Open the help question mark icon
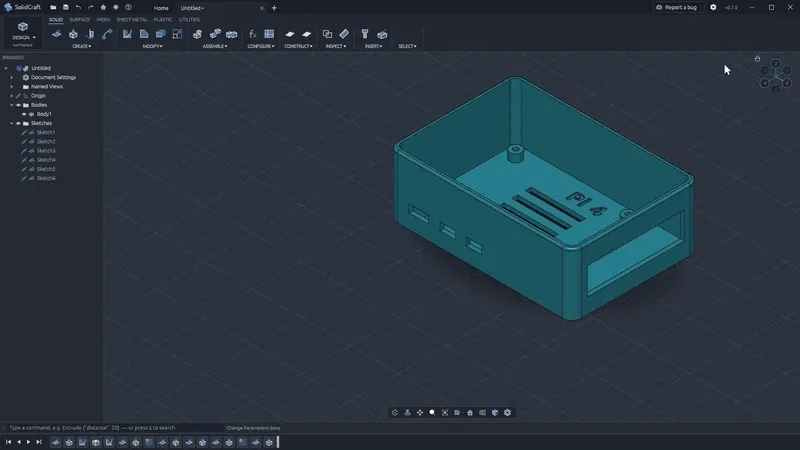This screenshot has height=450, width=800. coord(128,8)
